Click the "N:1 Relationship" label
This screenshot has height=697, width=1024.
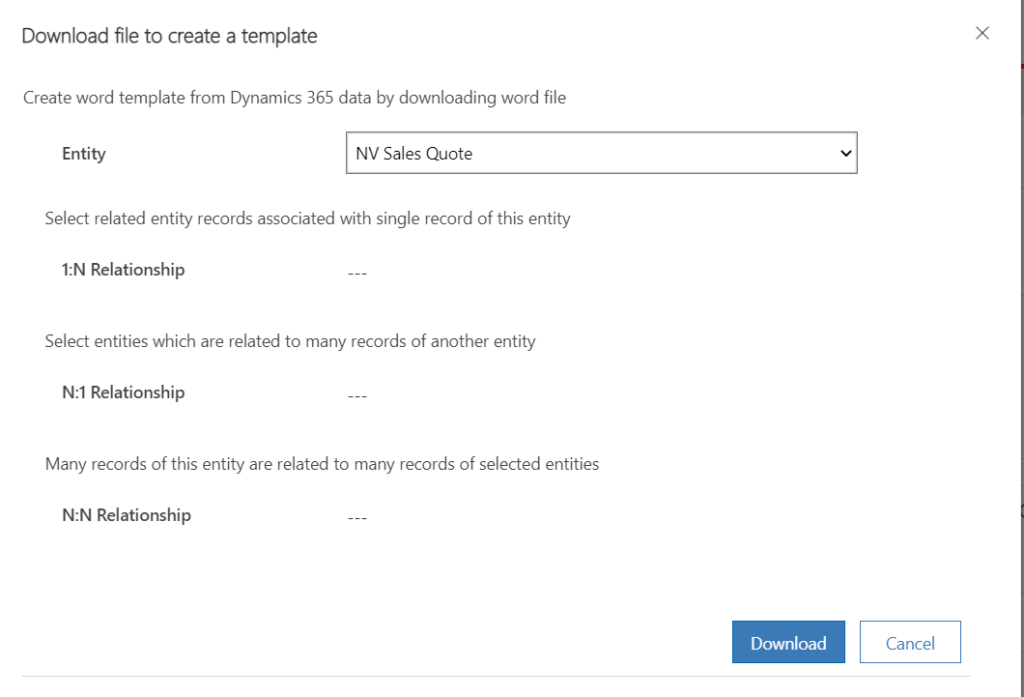click(123, 392)
